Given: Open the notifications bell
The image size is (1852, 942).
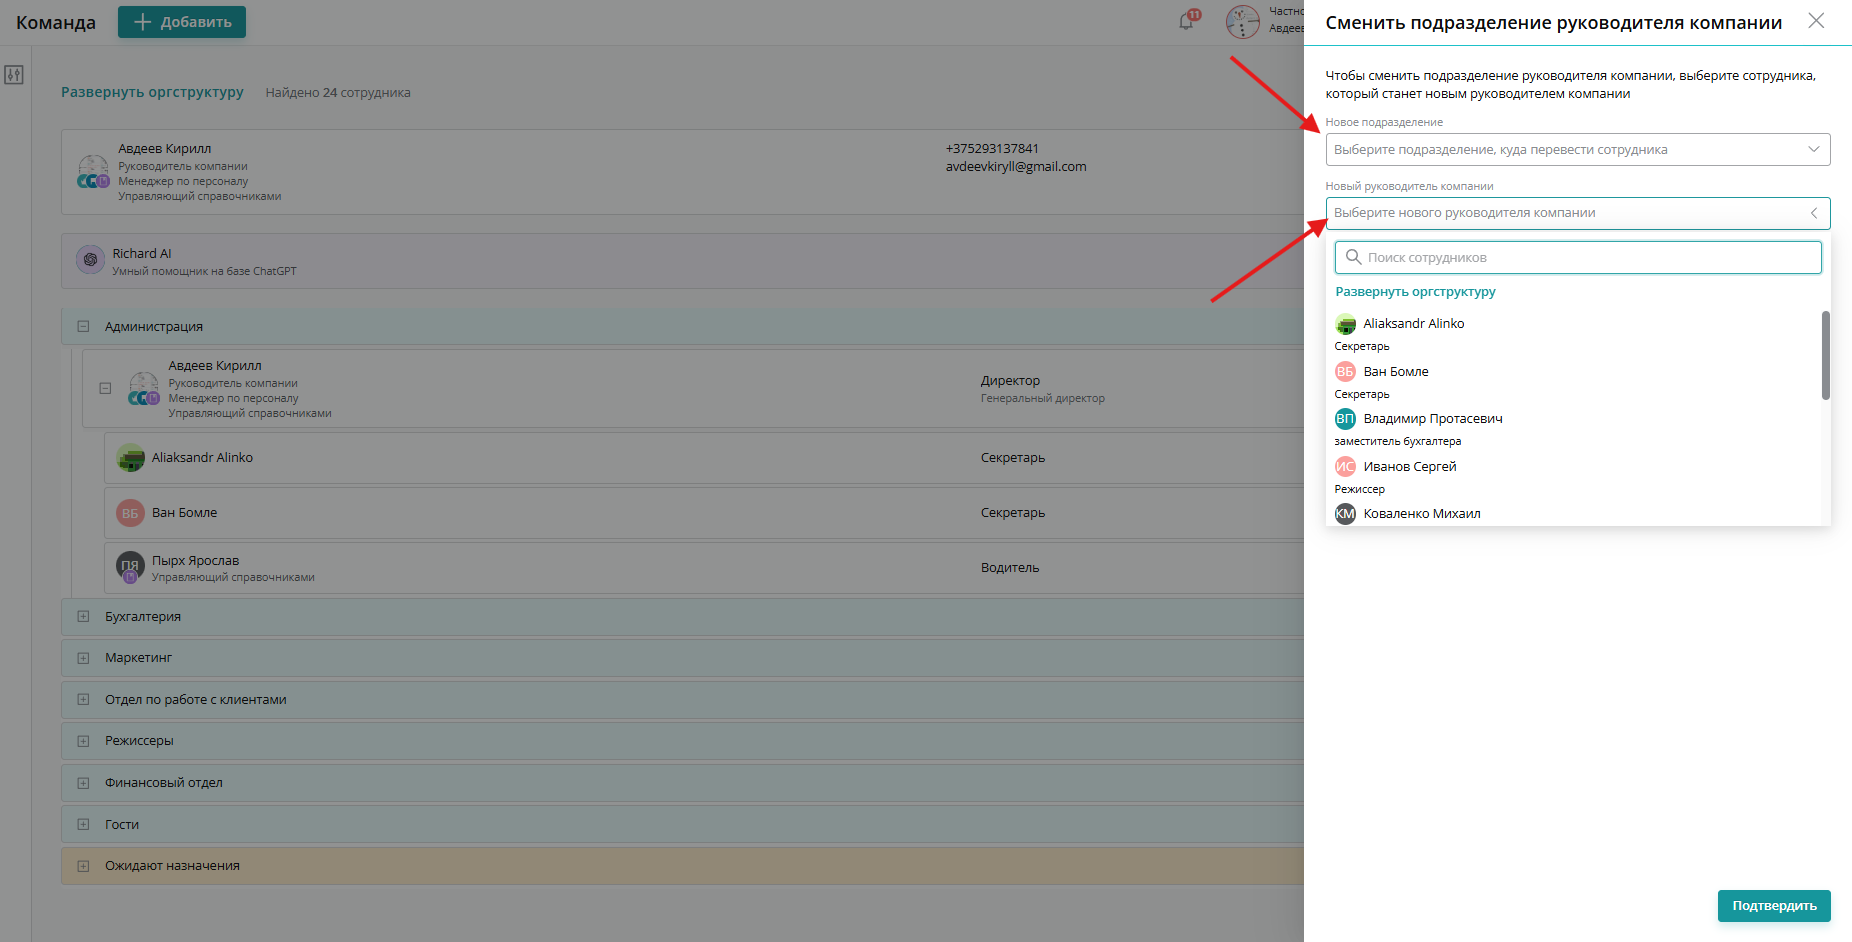Looking at the screenshot, I should [x=1187, y=21].
